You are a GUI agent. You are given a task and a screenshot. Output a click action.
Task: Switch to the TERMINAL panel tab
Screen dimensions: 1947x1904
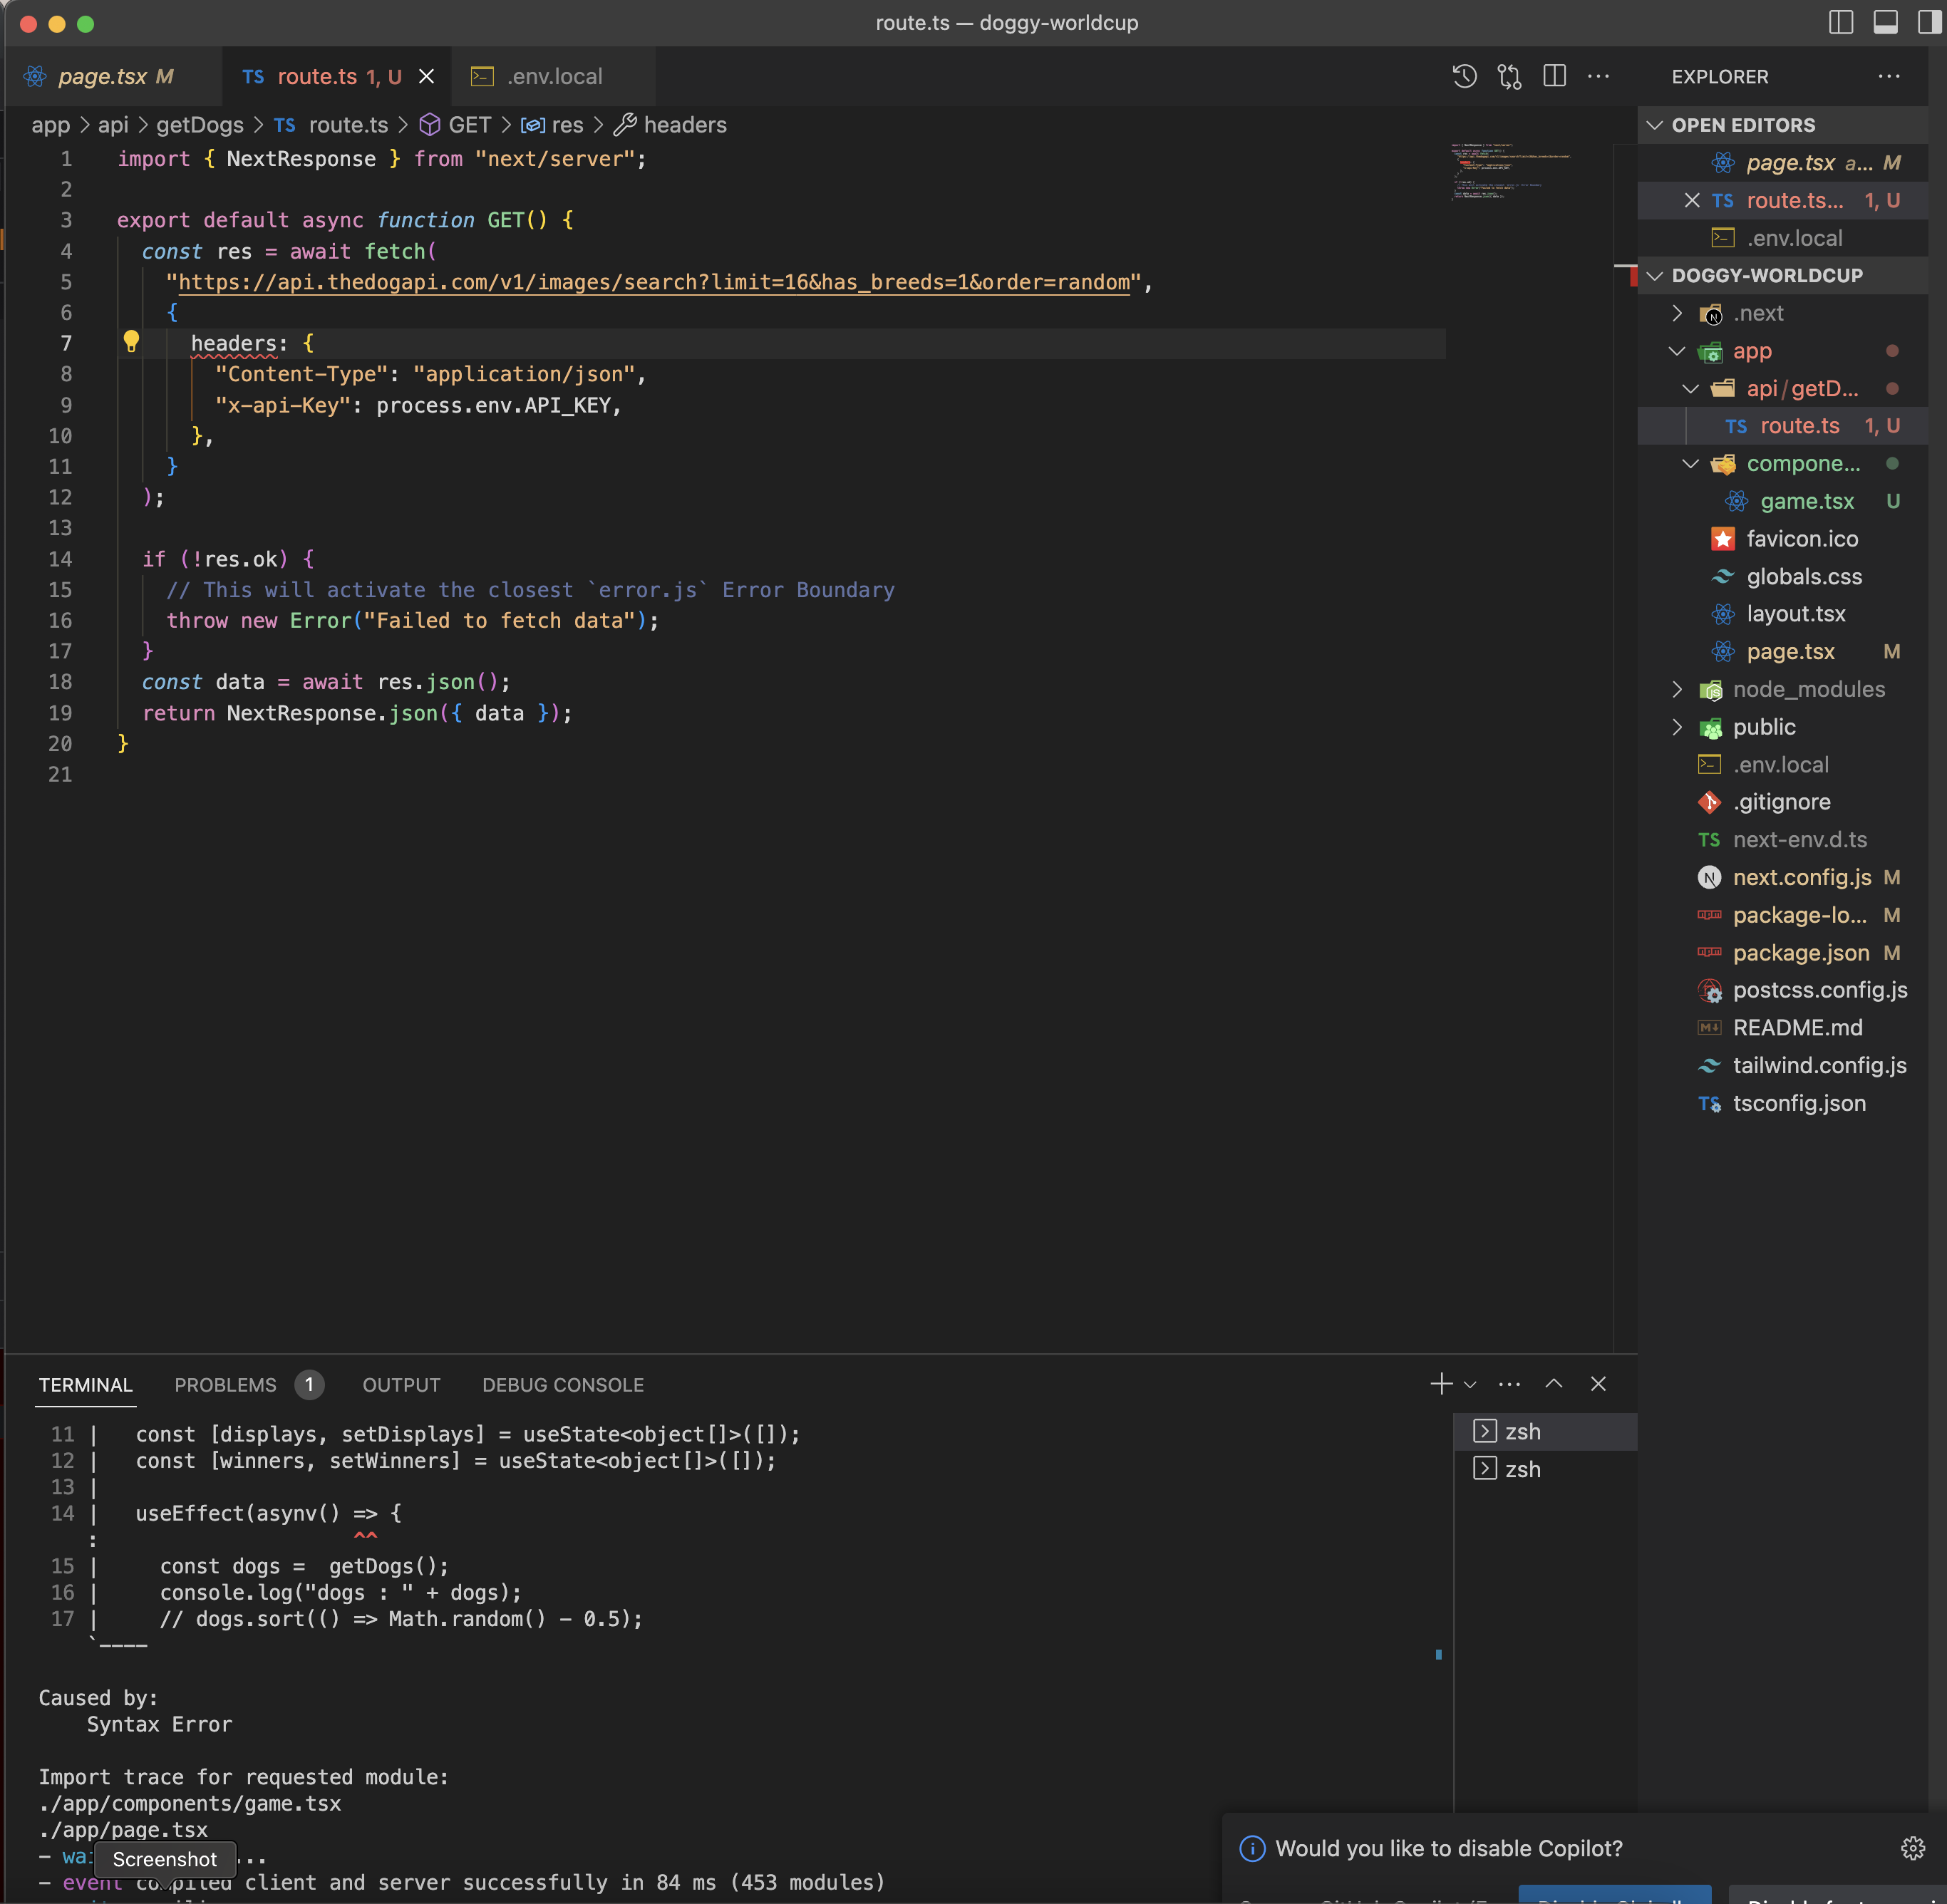pyautogui.click(x=85, y=1385)
